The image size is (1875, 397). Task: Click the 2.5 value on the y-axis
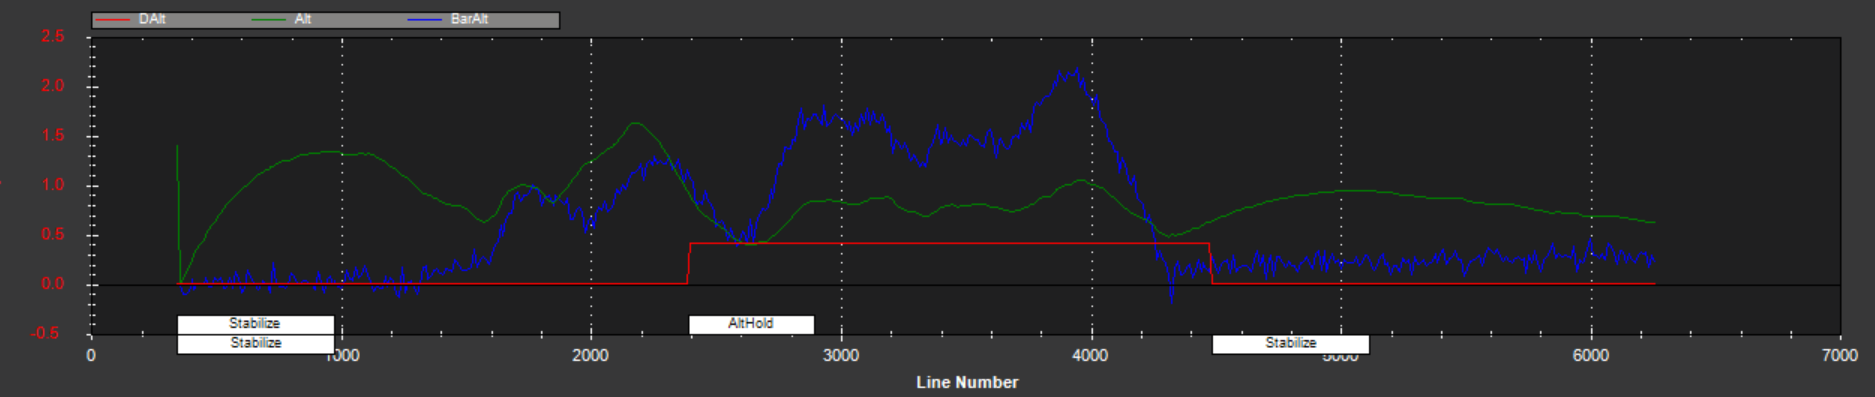tap(53, 37)
